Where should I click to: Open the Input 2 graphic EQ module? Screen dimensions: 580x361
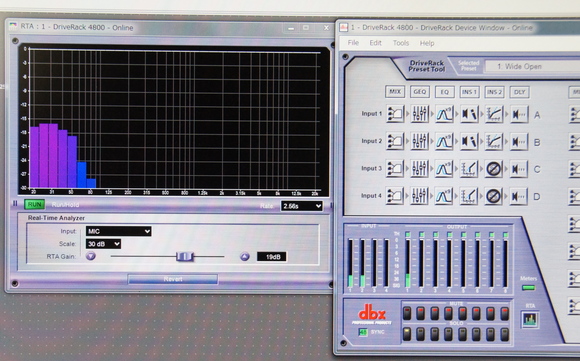(x=419, y=141)
